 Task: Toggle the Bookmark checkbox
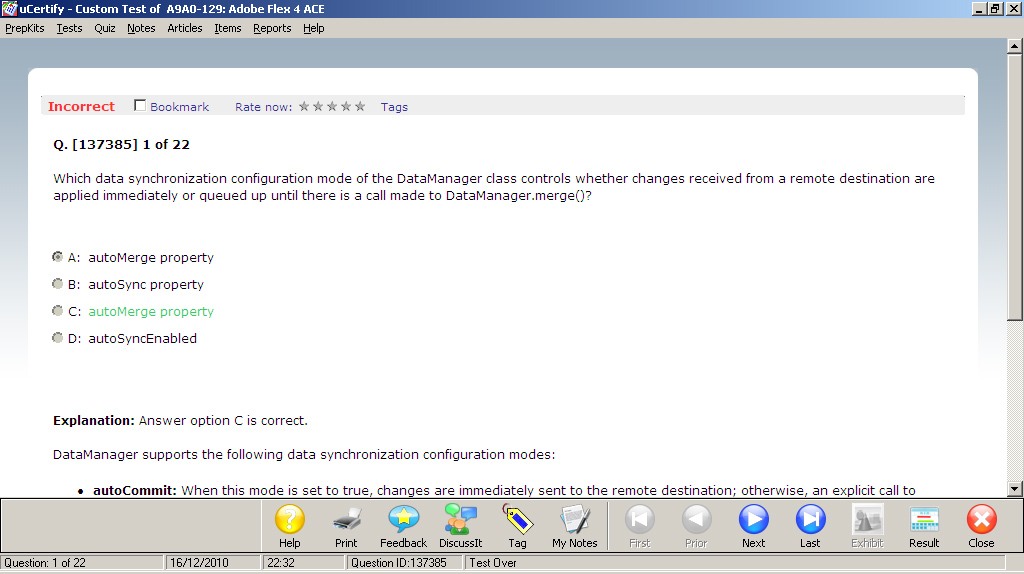click(140, 105)
